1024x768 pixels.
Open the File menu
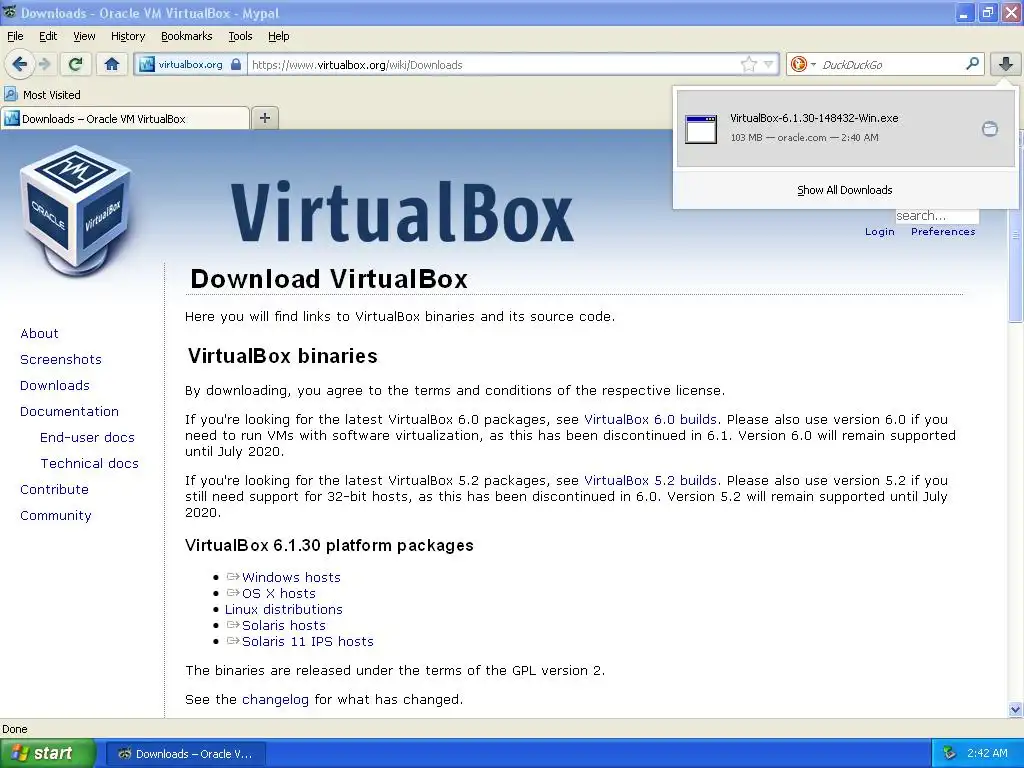(15, 36)
